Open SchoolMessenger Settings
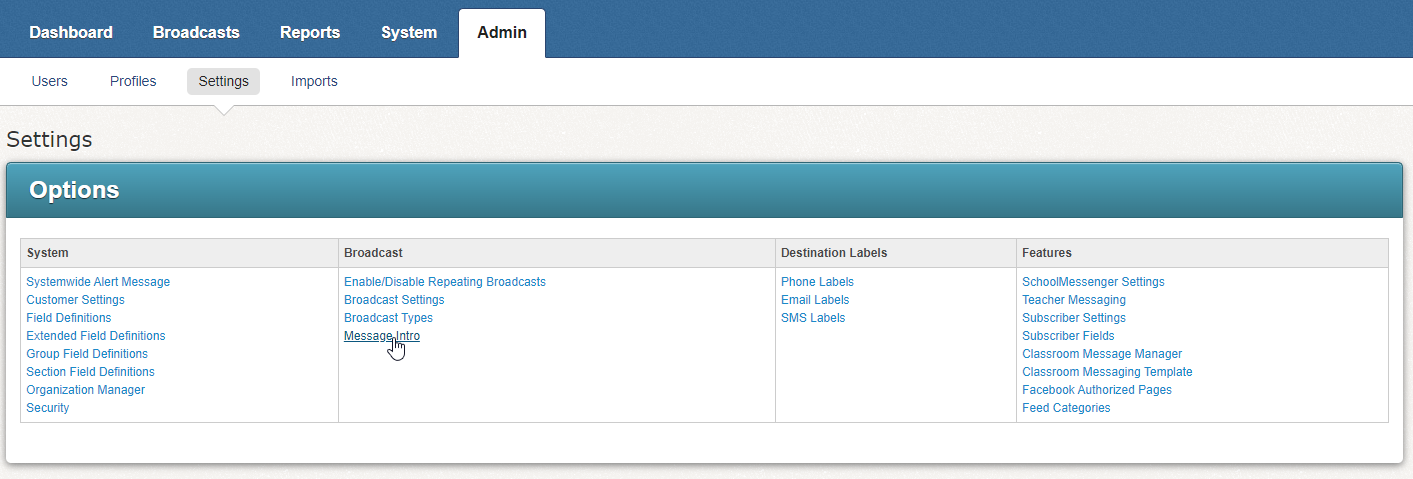The height and width of the screenshot is (479, 1413). point(1093,282)
